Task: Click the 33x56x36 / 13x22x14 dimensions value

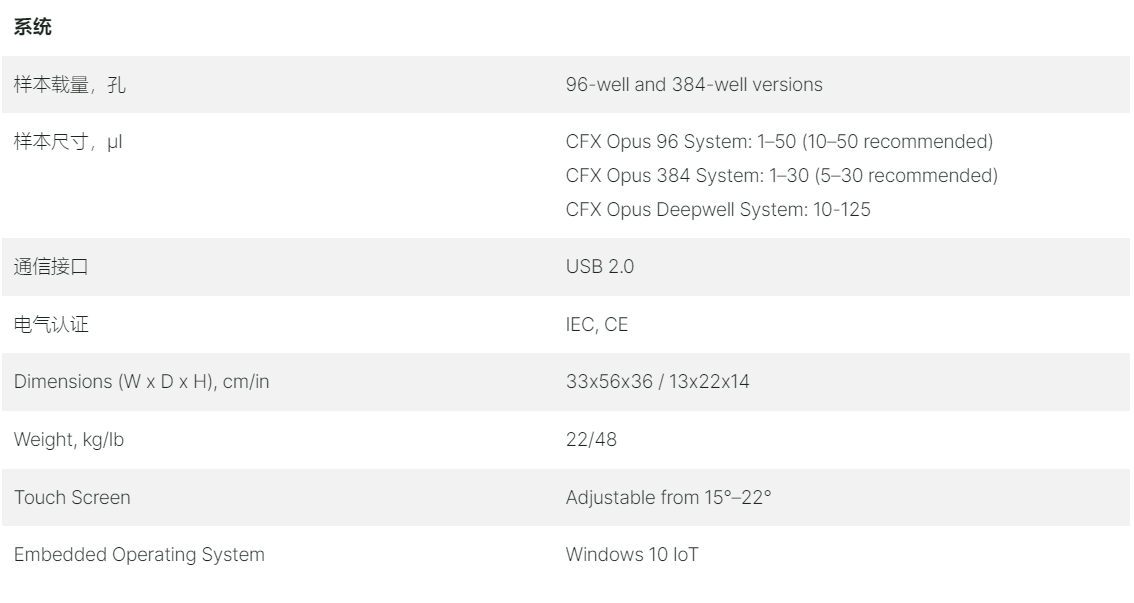Action: click(x=657, y=381)
